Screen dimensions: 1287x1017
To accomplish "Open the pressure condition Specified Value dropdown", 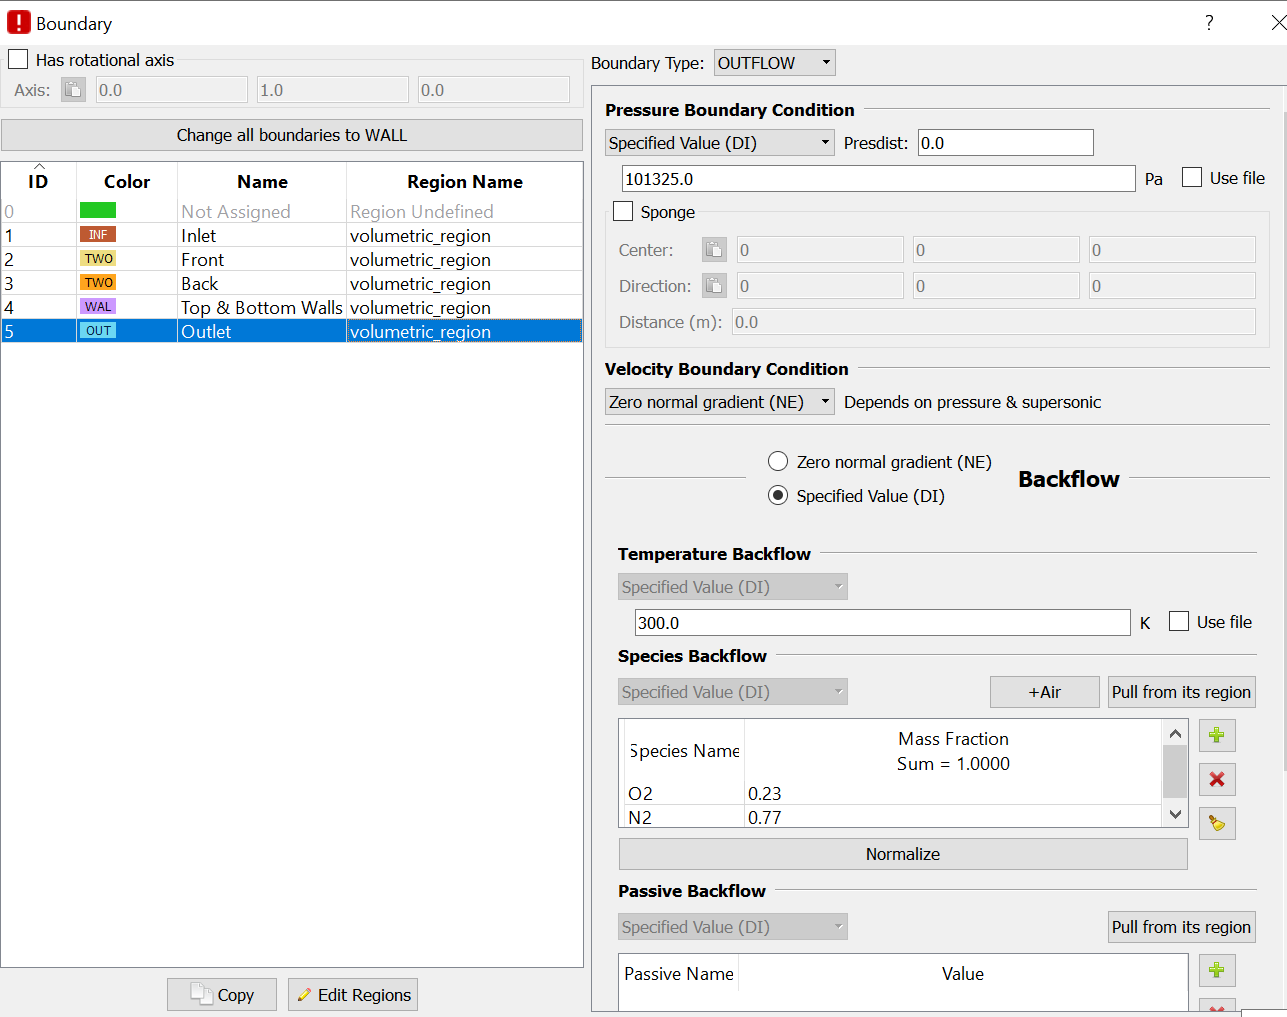I will [720, 143].
